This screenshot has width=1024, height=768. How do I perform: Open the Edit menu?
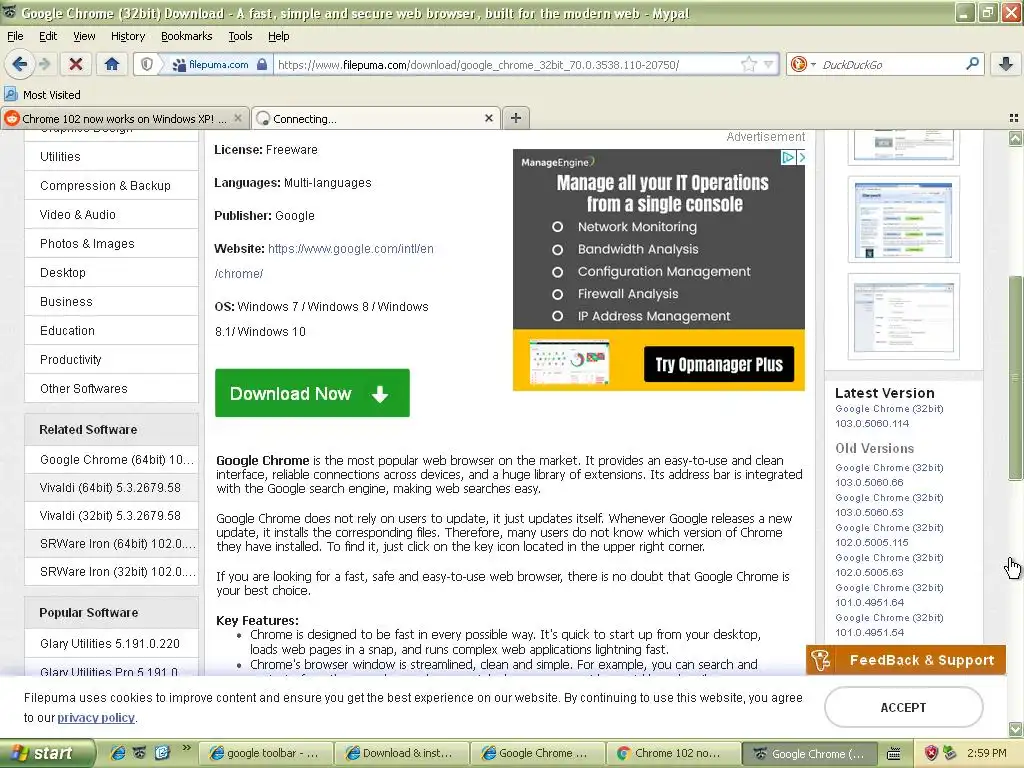48,36
